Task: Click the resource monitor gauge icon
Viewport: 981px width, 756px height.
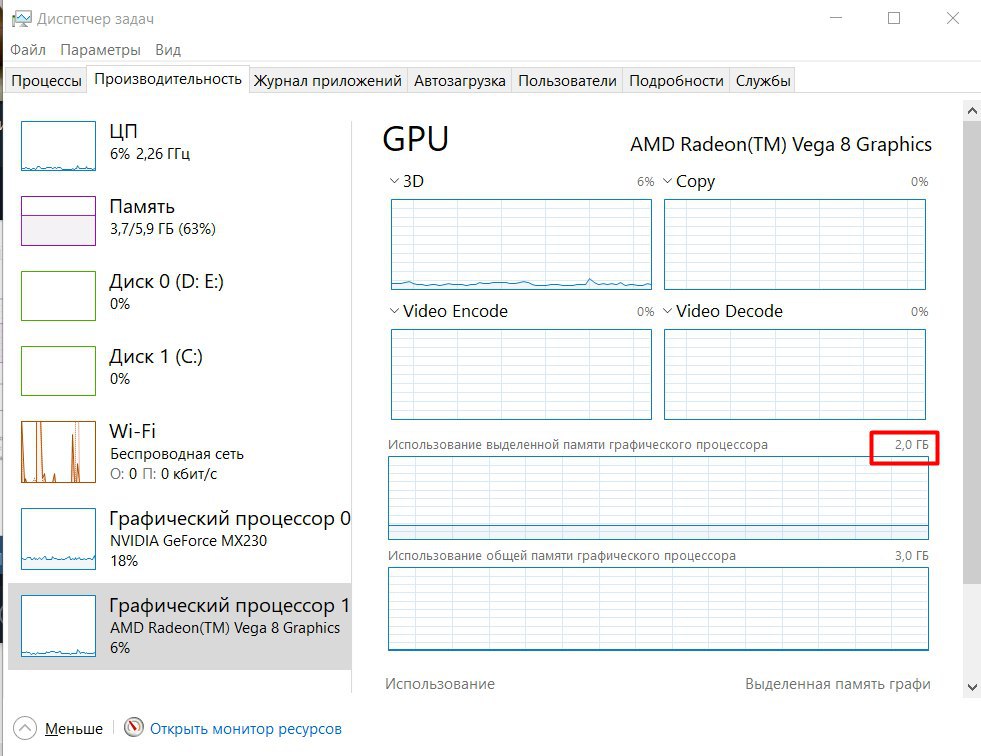Action: click(133, 727)
